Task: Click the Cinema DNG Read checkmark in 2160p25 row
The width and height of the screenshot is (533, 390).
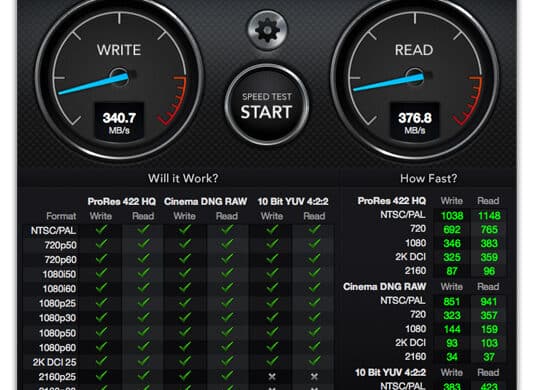Action: click(227, 376)
